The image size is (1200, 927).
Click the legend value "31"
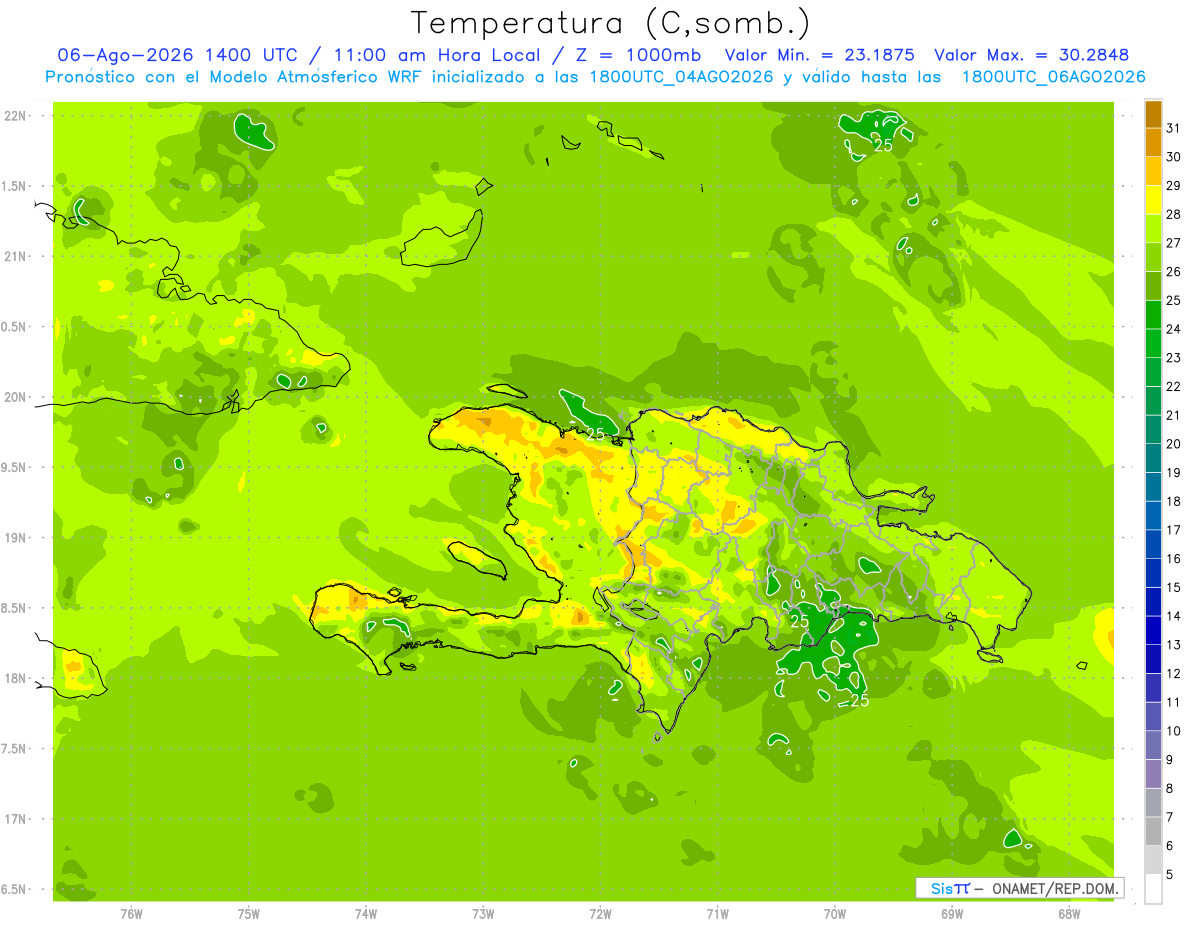(1174, 128)
